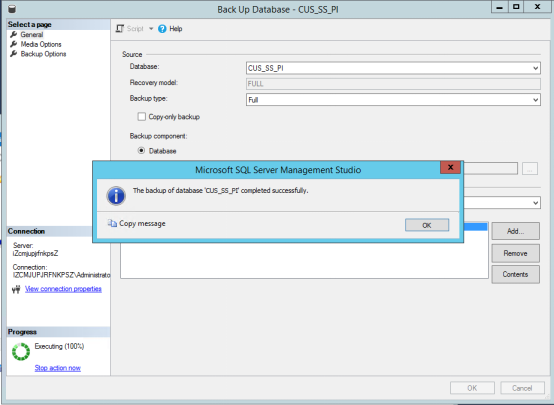Image resolution: width=554 pixels, height=405 pixels.
Task: Click the Contents button
Action: 515,274
